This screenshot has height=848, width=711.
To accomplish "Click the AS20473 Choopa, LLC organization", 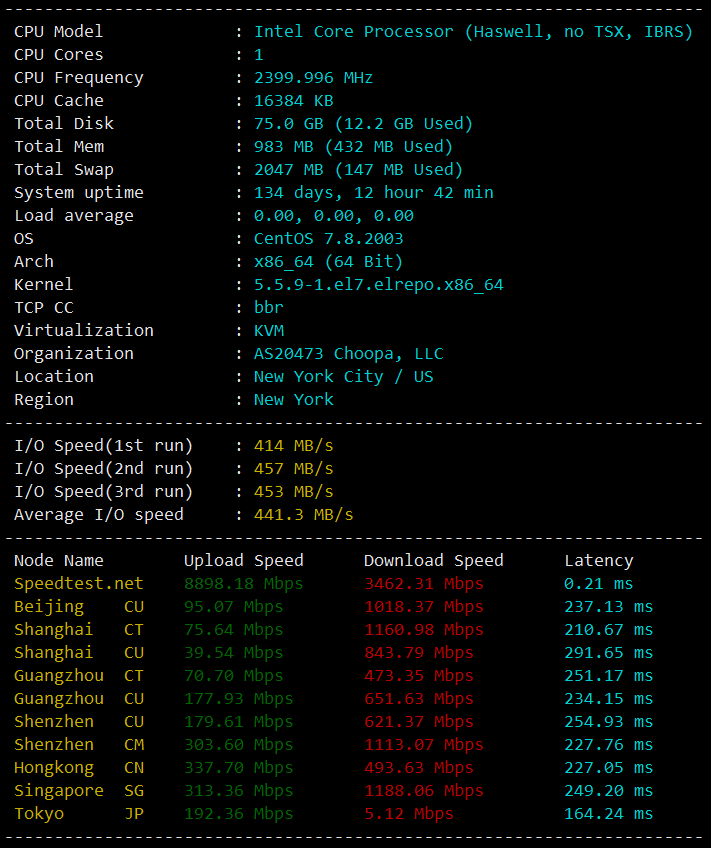I will click(x=349, y=354).
